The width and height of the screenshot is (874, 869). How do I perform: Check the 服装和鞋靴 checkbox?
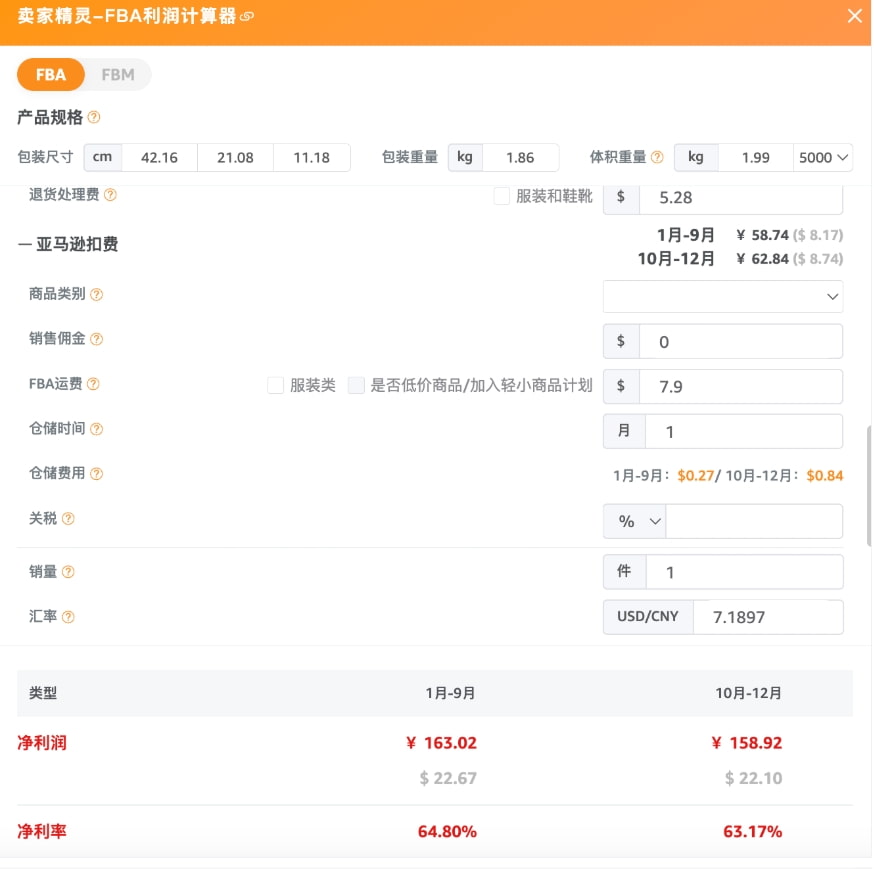501,196
